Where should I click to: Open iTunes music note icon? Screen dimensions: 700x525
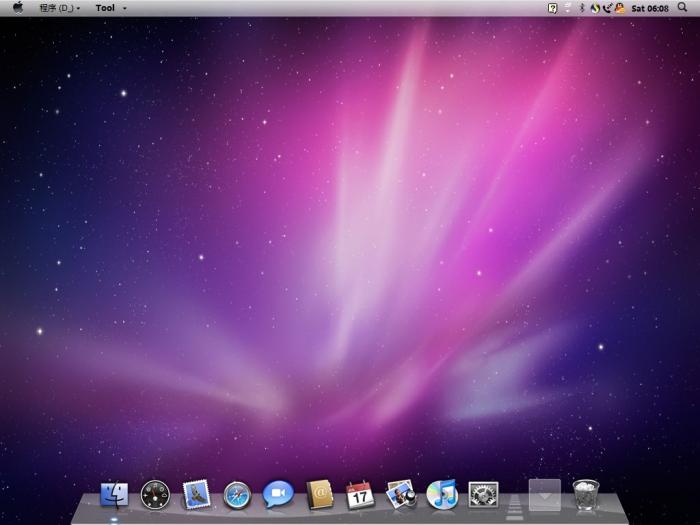pos(442,494)
